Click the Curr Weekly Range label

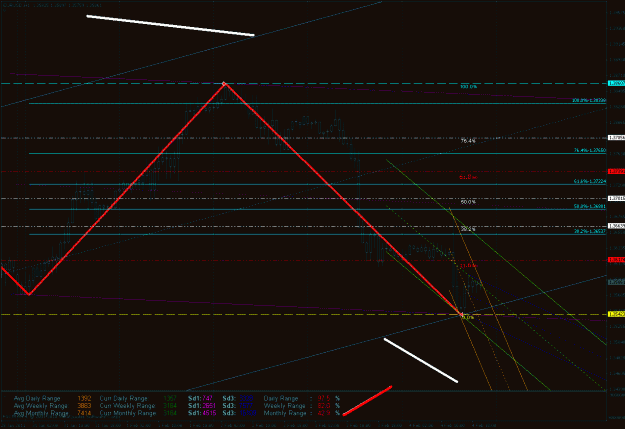tap(127, 406)
